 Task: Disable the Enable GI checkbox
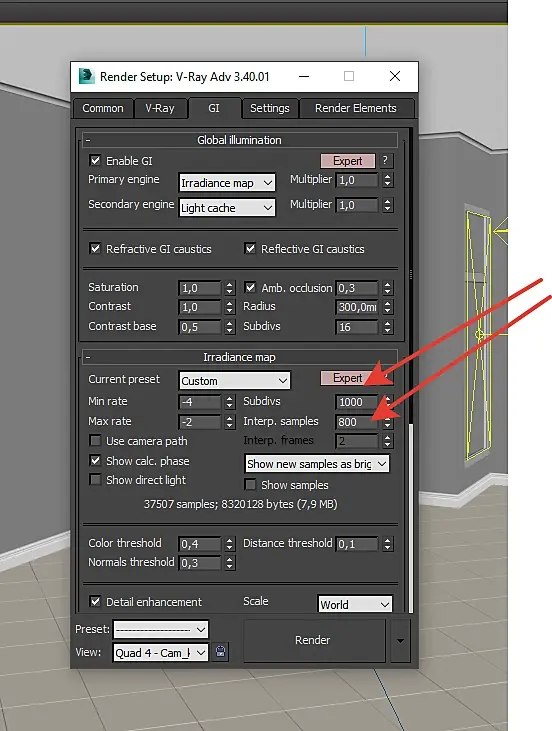click(95, 160)
